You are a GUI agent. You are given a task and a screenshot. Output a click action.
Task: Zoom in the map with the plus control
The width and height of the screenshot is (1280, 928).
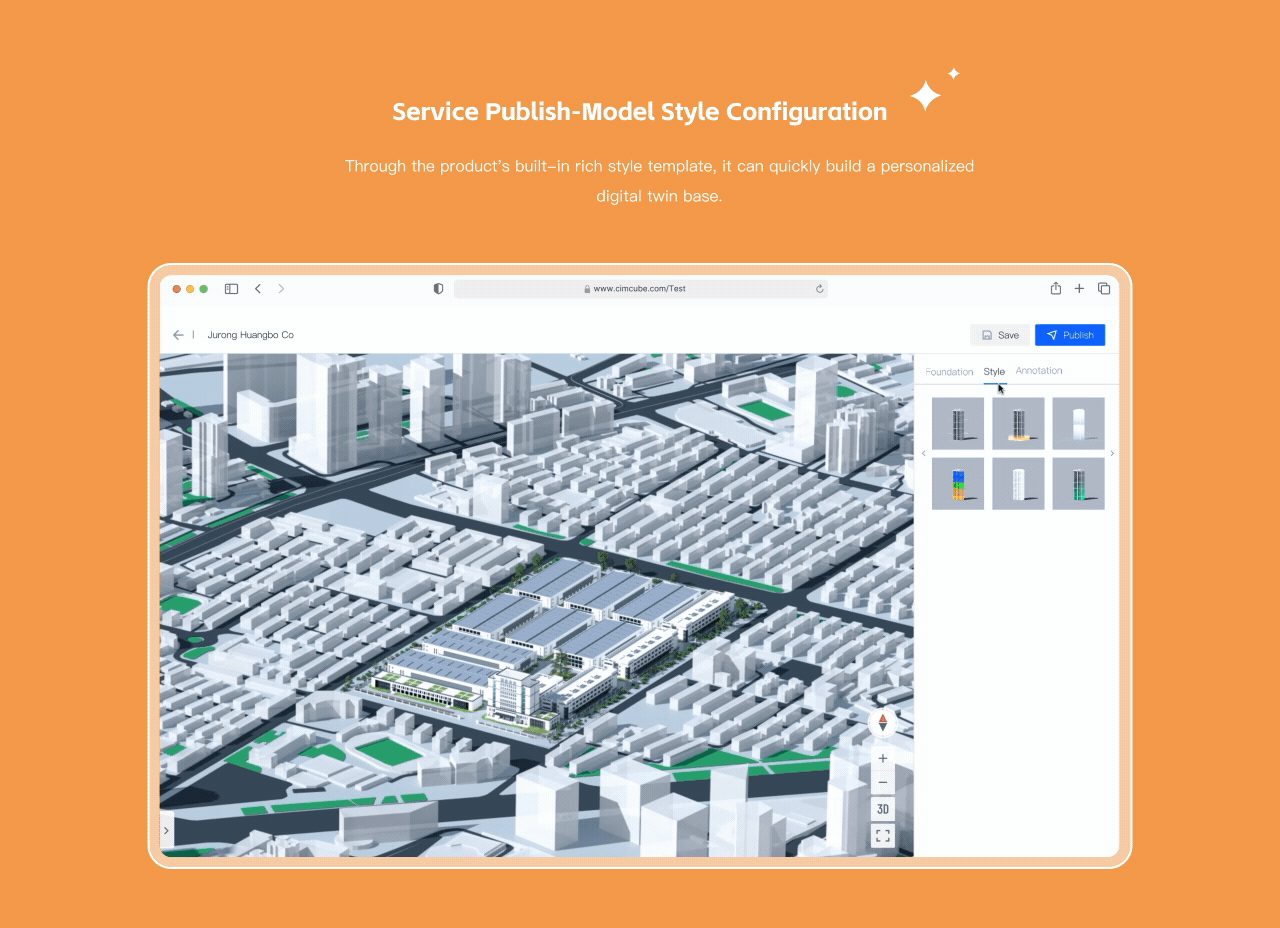pos(883,759)
